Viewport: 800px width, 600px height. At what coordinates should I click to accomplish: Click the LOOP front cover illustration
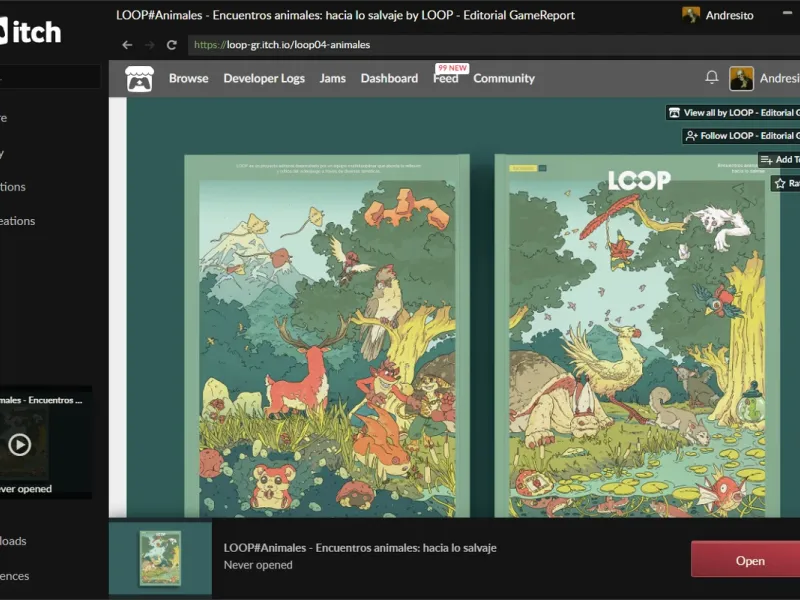tap(637, 336)
